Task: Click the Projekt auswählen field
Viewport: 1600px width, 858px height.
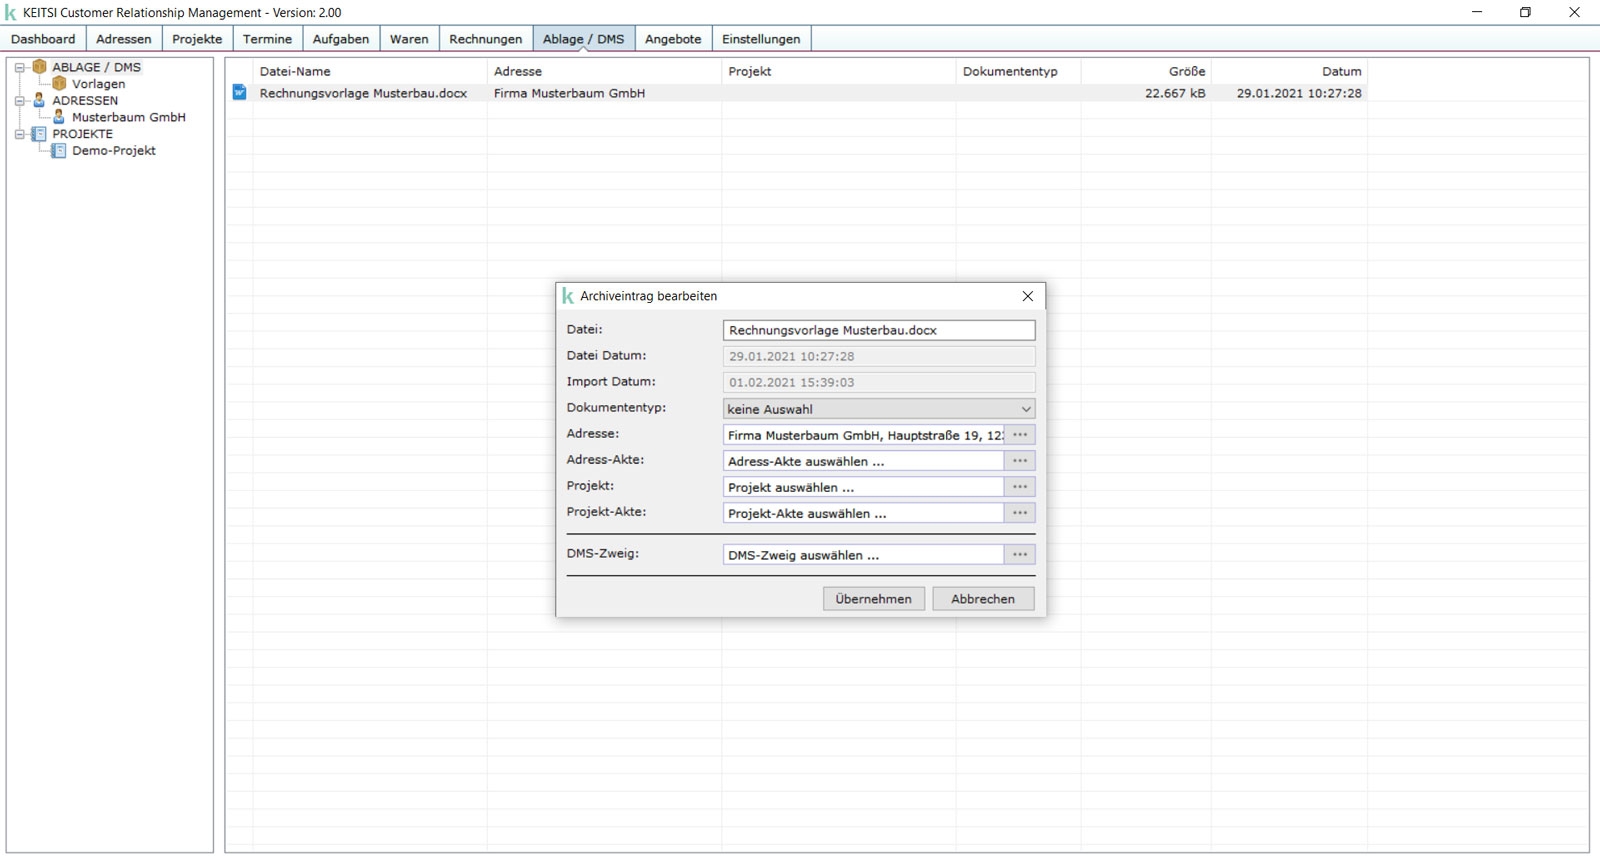Action: (863, 487)
